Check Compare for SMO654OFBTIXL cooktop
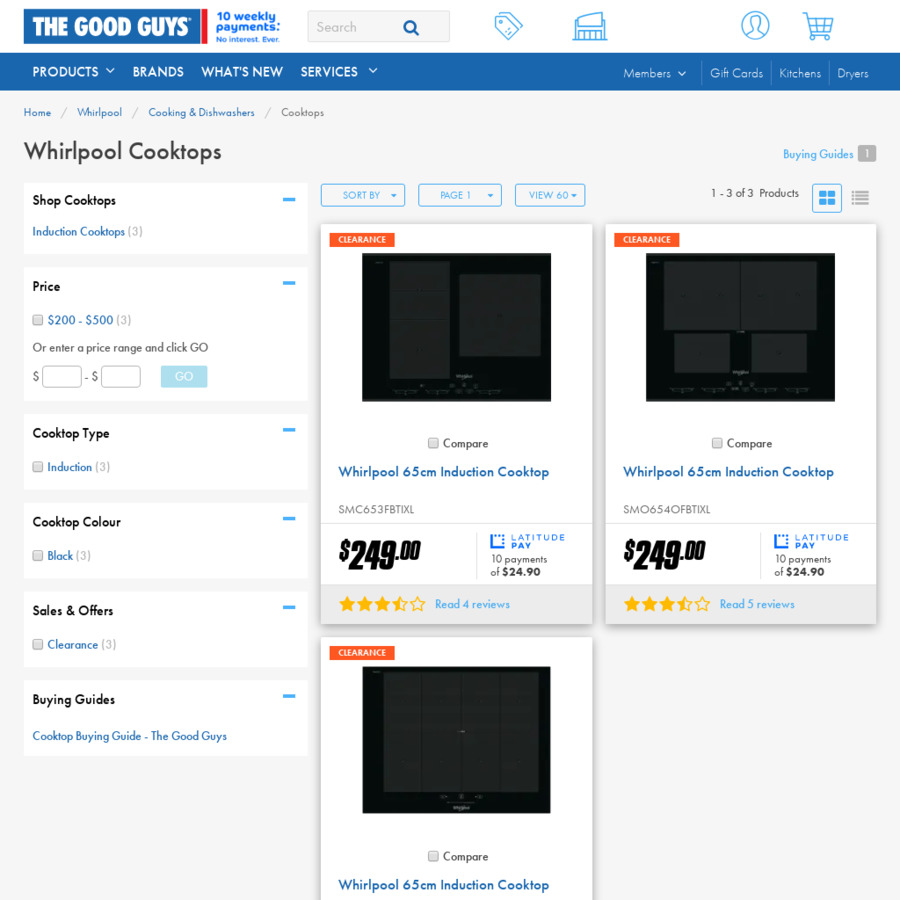The width and height of the screenshot is (900, 900). point(717,443)
